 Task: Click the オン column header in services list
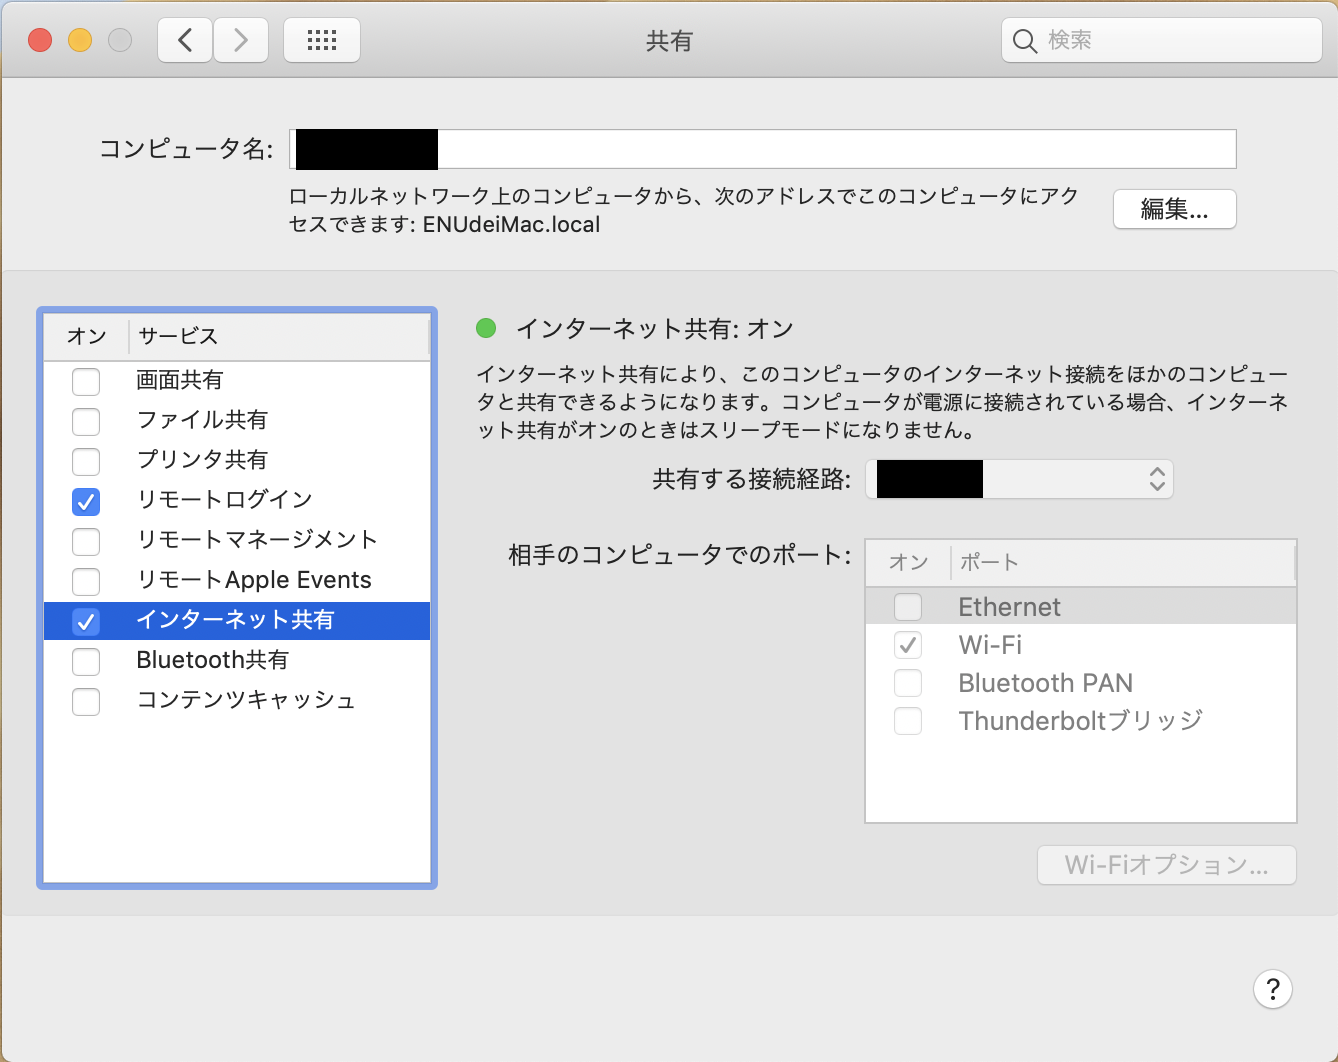pos(86,336)
